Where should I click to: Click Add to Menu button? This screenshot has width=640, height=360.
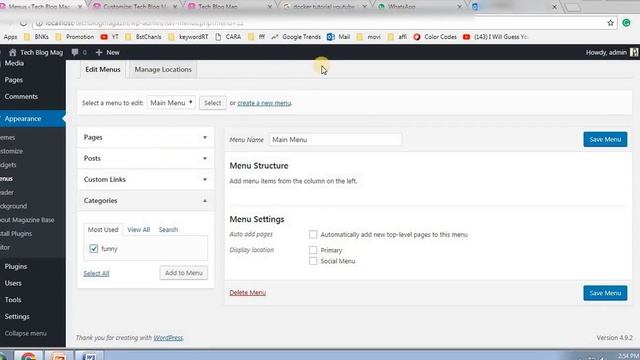183,273
